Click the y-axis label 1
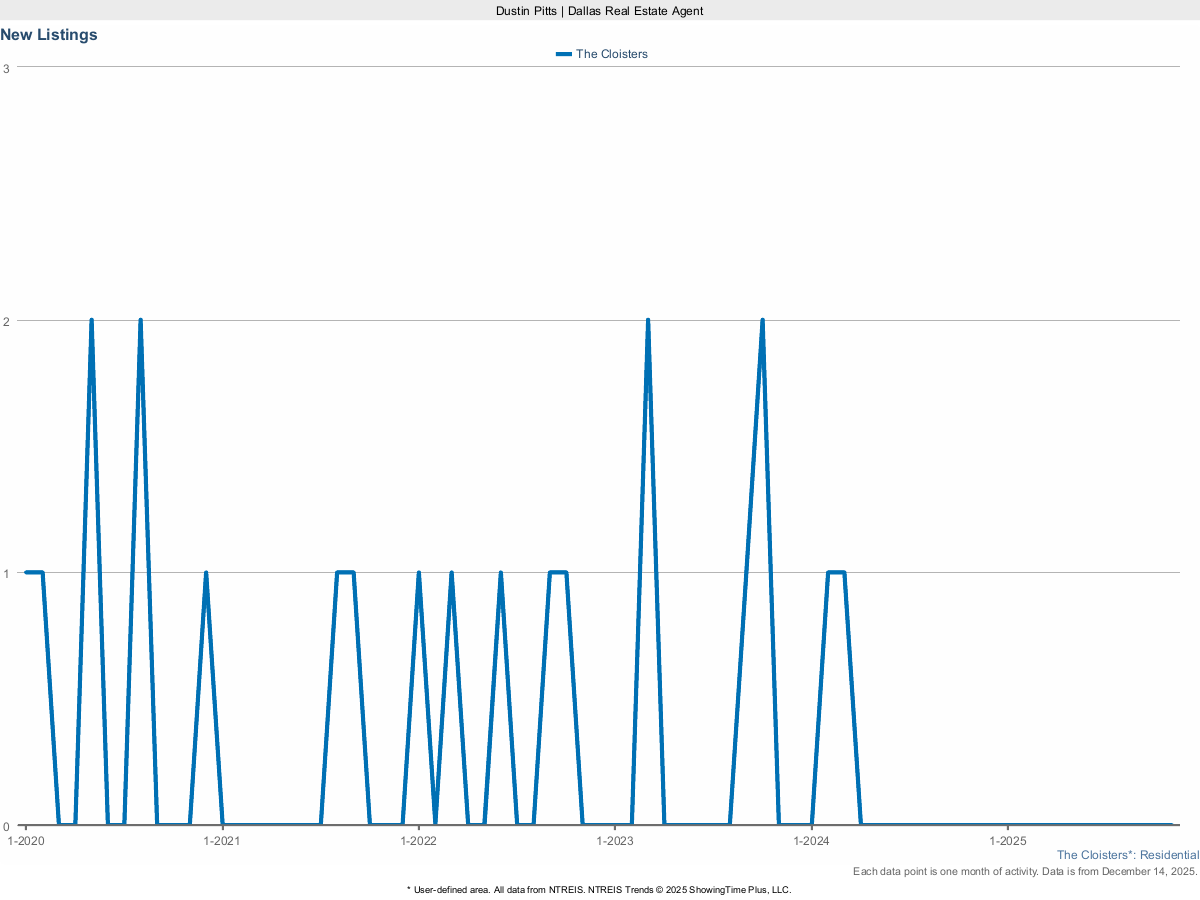 (x=7, y=573)
